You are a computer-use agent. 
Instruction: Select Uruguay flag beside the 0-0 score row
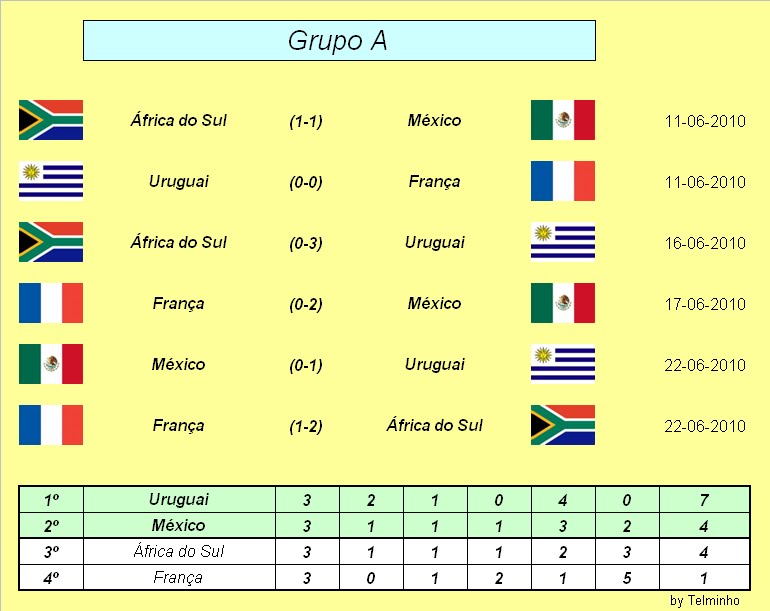click(x=51, y=181)
